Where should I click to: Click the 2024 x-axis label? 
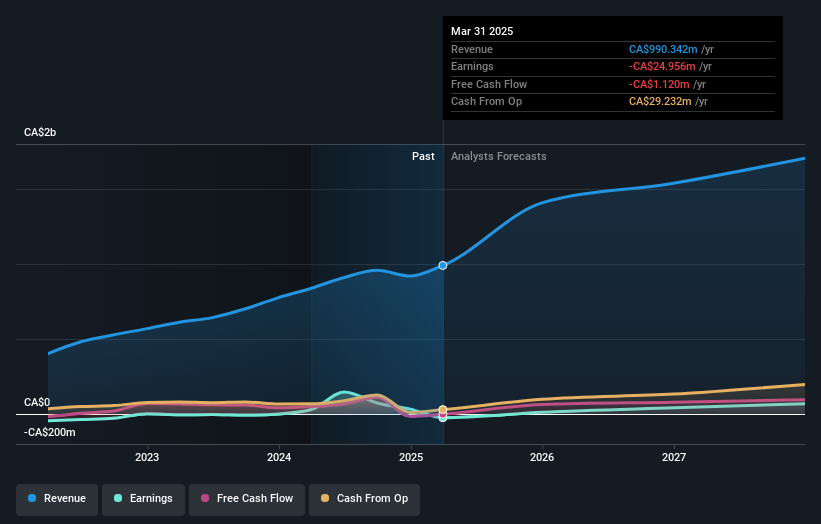tap(279, 458)
